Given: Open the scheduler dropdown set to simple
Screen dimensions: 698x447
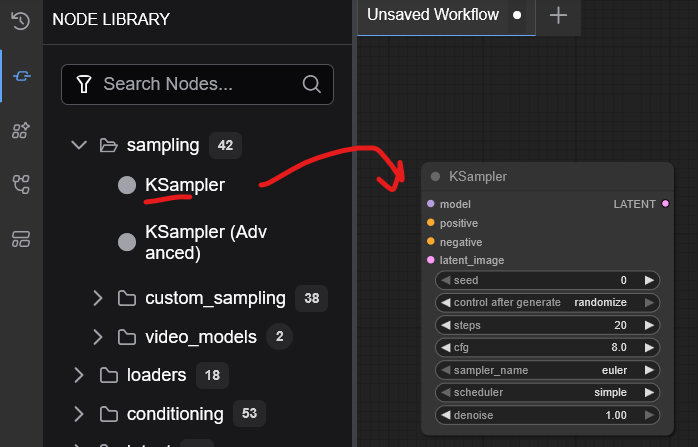Looking at the screenshot, I should pos(547,392).
